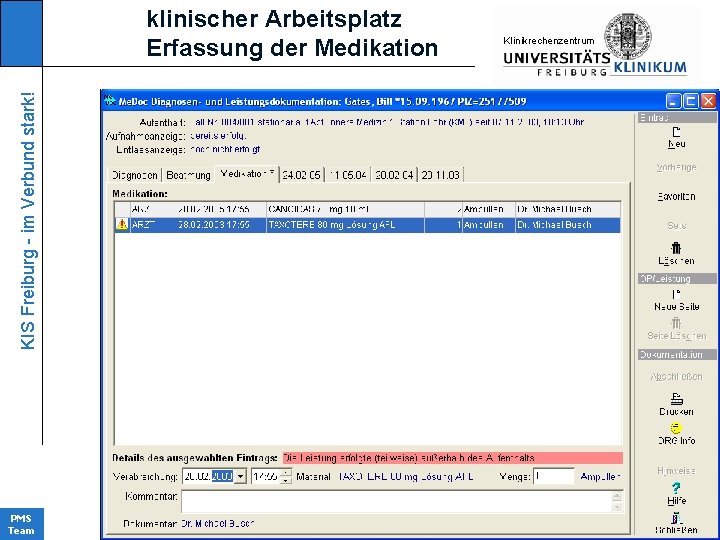Open the Verabreichung date dropdown arrow
This screenshot has height=540, width=720.
pyautogui.click(x=240, y=477)
